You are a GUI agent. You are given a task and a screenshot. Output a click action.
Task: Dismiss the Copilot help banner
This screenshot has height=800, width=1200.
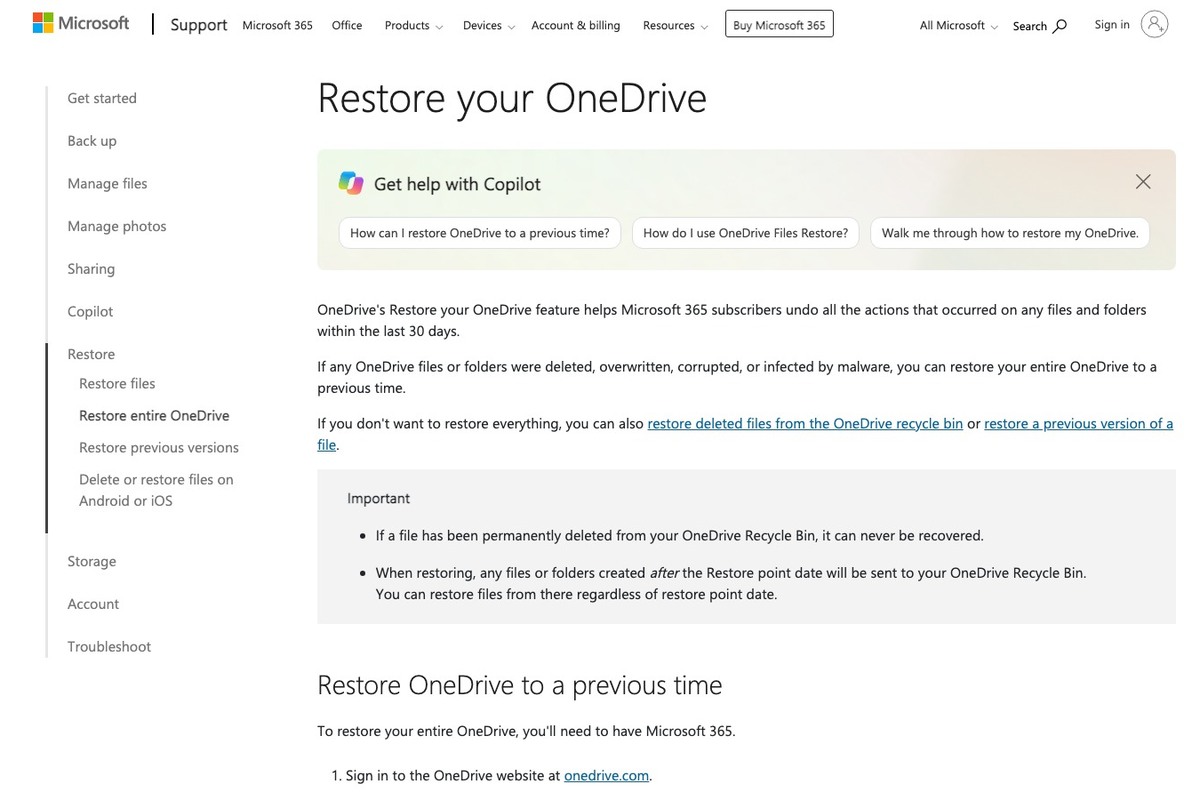(1143, 182)
